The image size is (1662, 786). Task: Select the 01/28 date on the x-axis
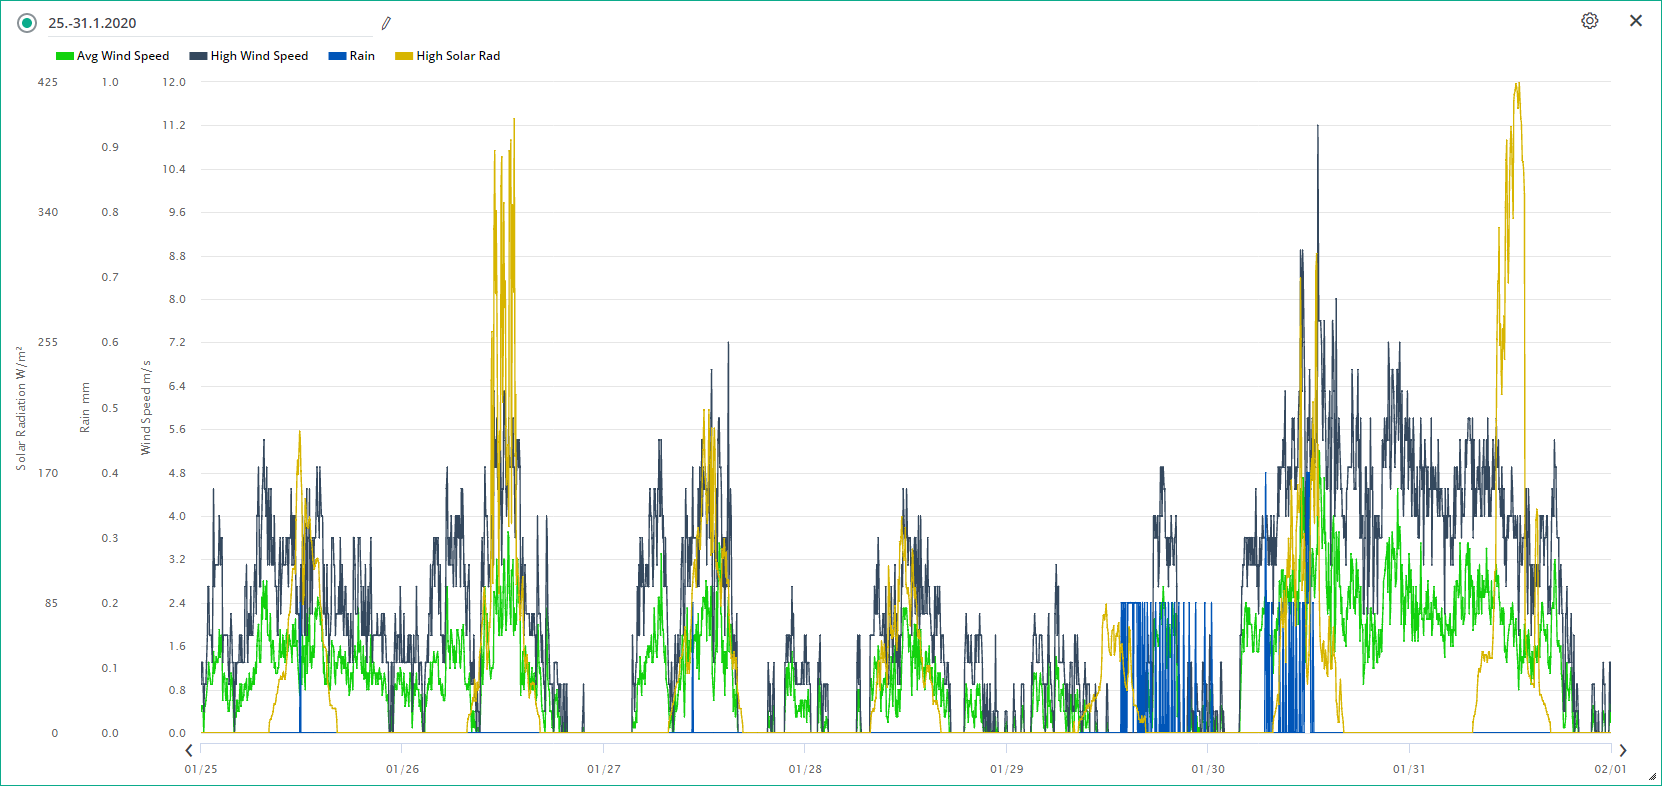pyautogui.click(x=805, y=769)
